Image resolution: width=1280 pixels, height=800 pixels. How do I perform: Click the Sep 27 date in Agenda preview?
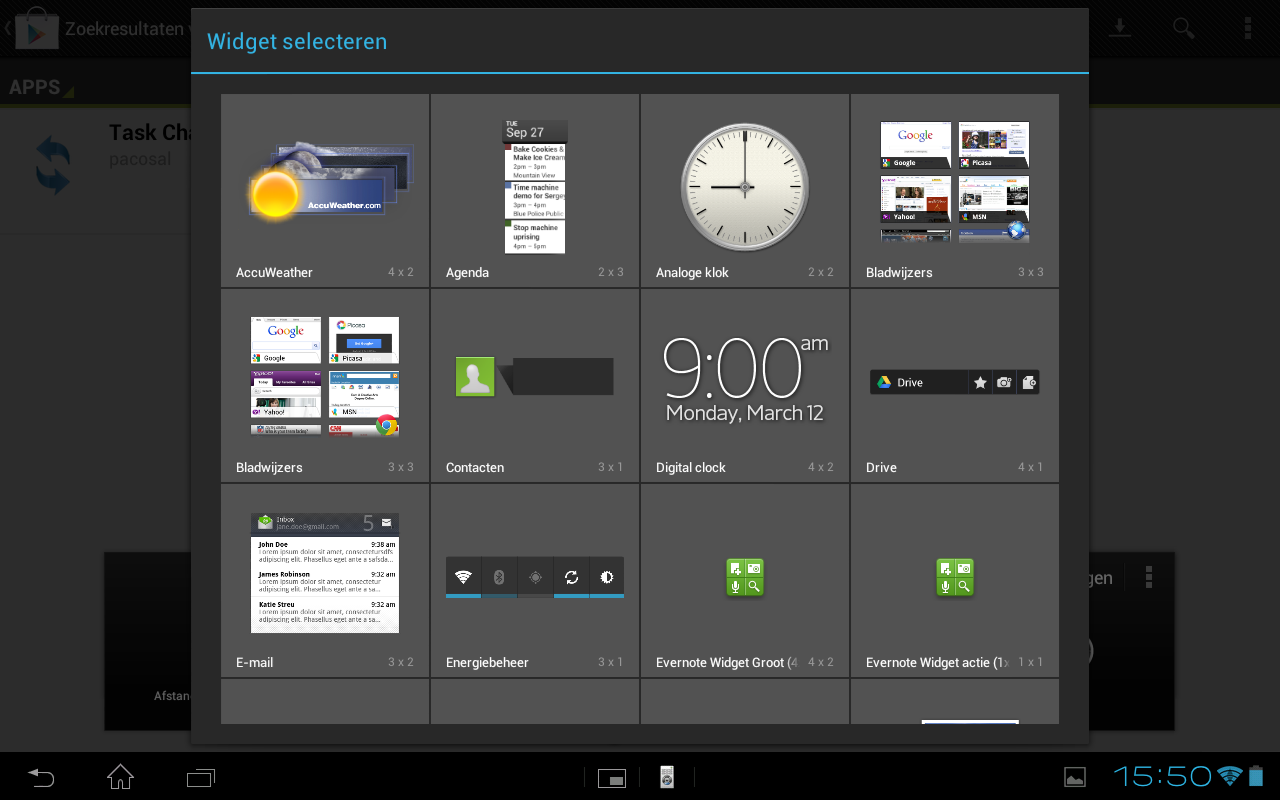[525, 132]
